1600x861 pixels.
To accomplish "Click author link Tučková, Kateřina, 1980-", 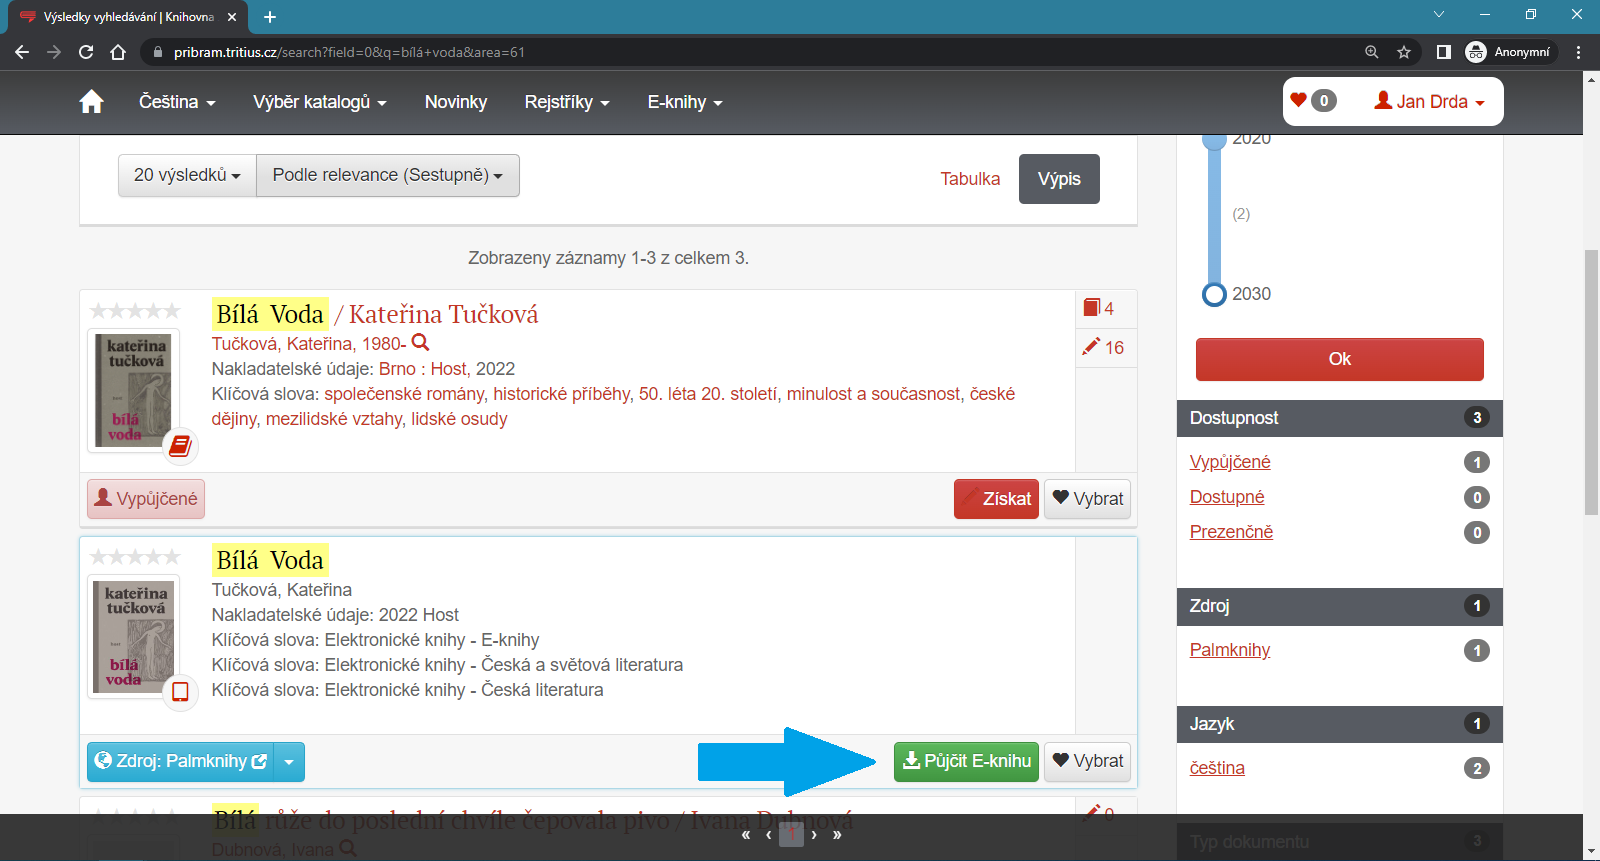I will [x=309, y=344].
